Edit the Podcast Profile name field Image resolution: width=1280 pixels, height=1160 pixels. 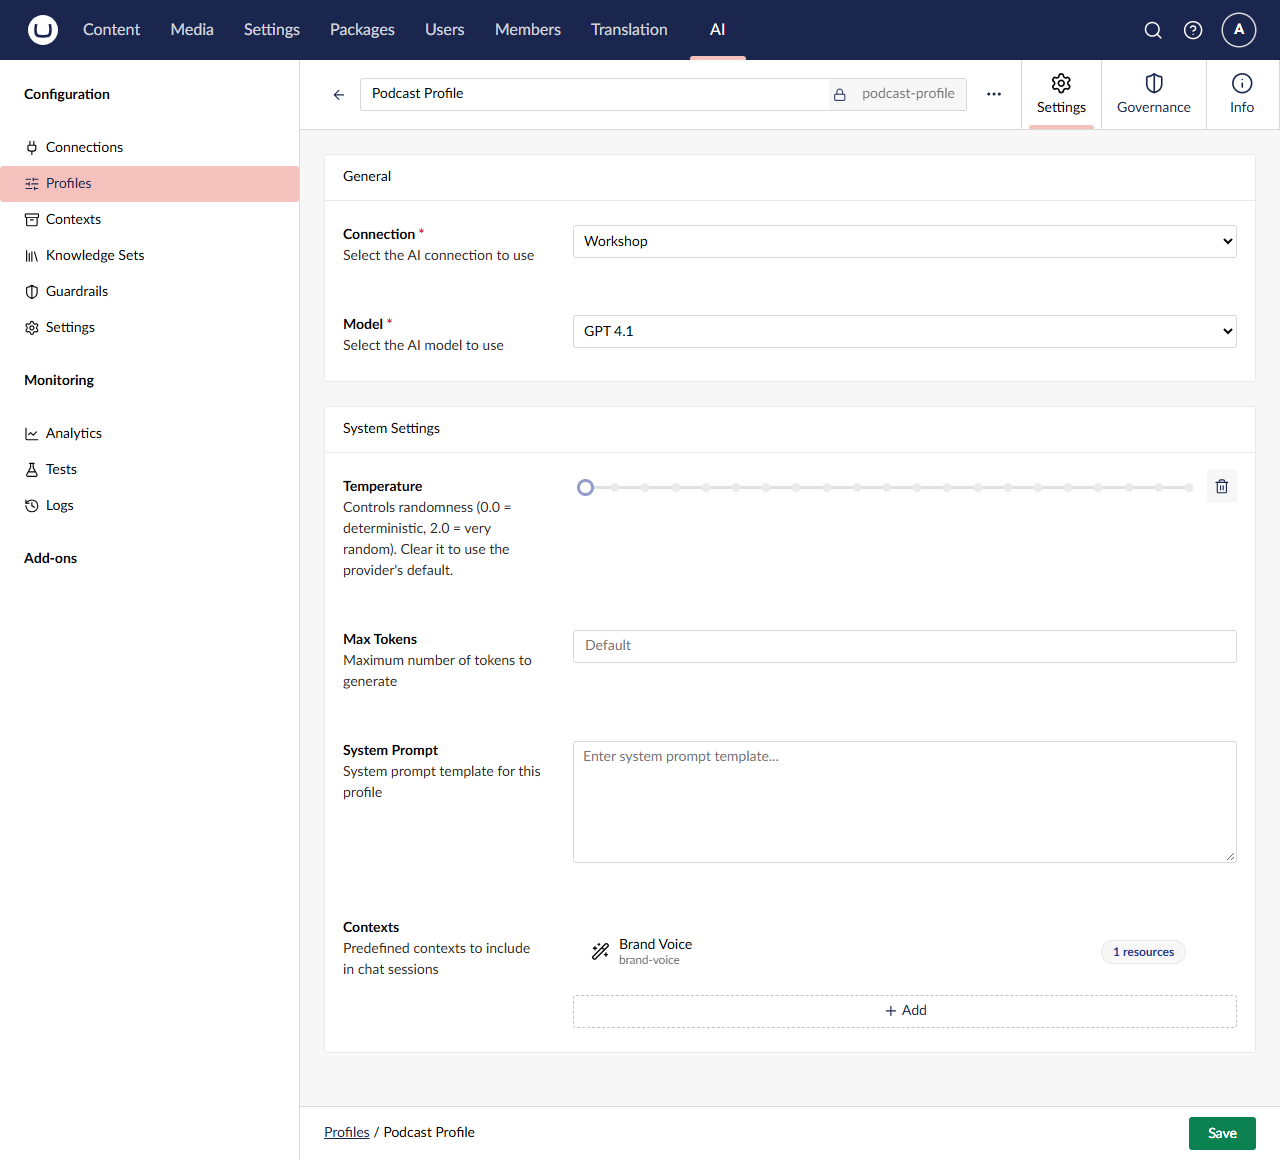tap(595, 94)
